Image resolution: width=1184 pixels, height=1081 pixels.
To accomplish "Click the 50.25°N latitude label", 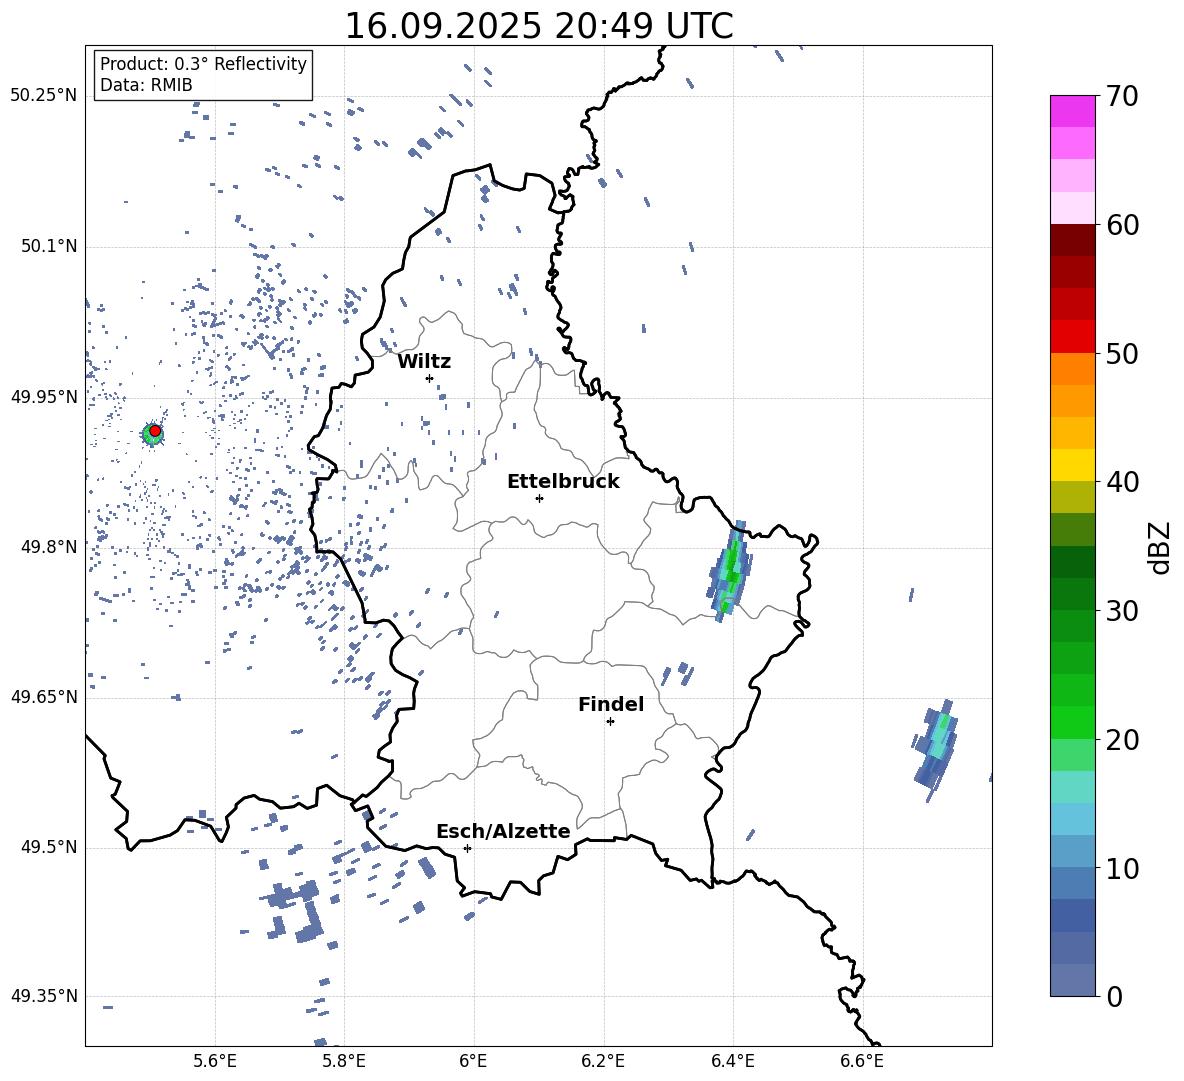I will (43, 96).
